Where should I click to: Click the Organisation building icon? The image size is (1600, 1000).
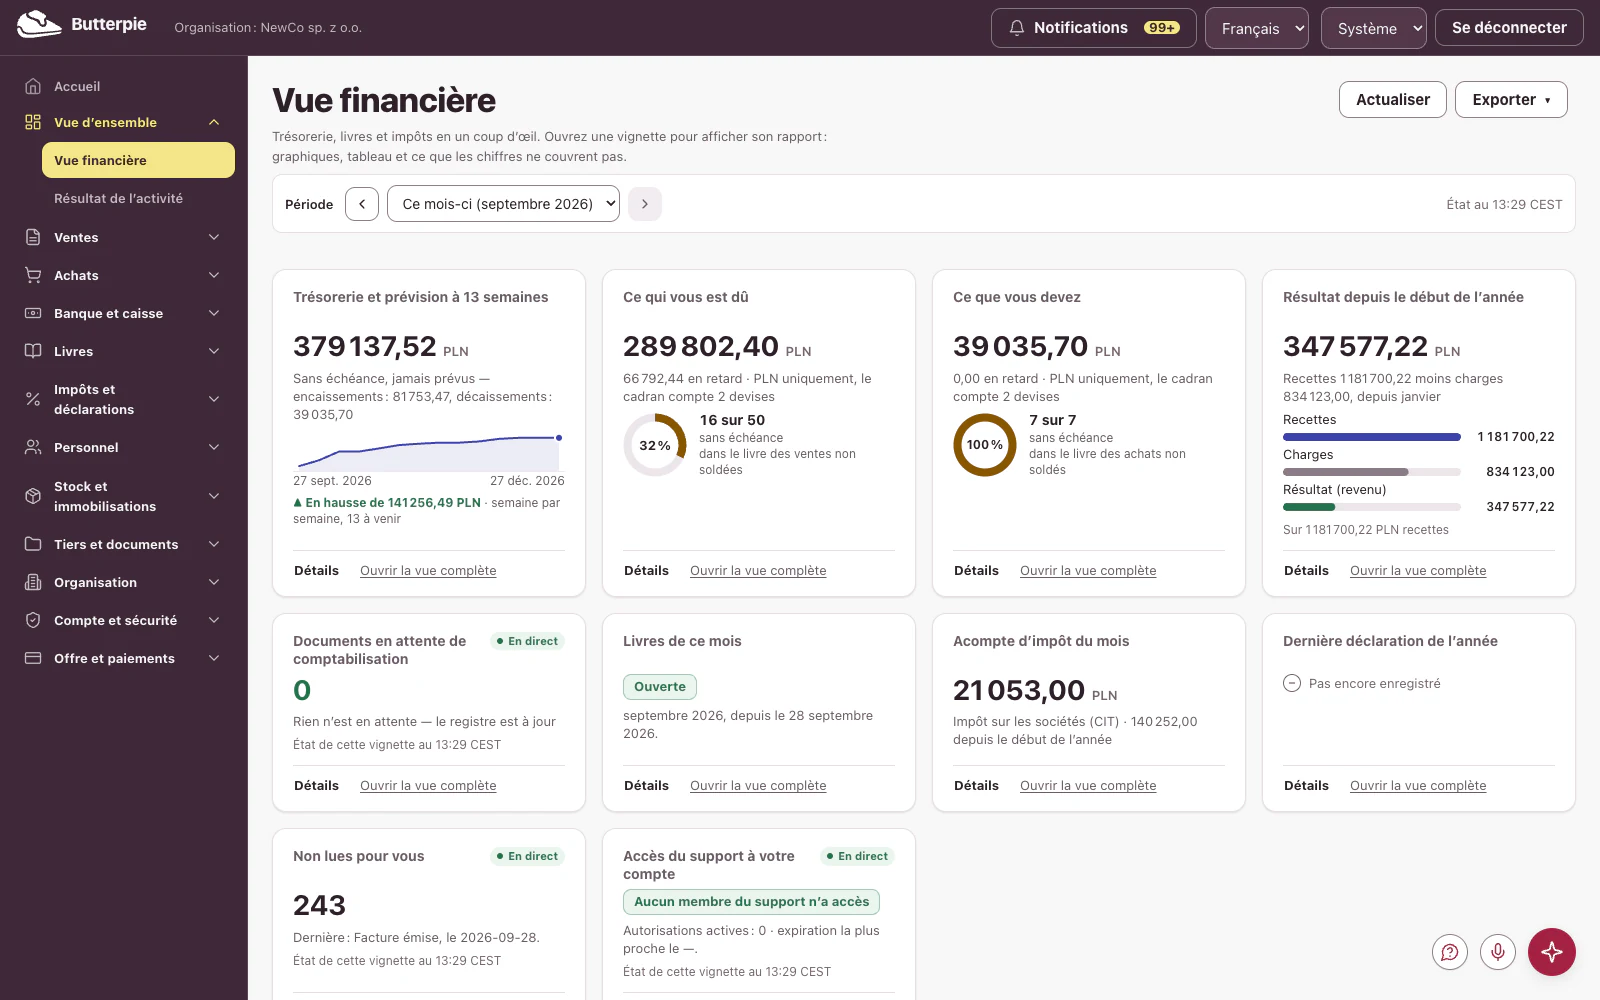click(x=33, y=582)
